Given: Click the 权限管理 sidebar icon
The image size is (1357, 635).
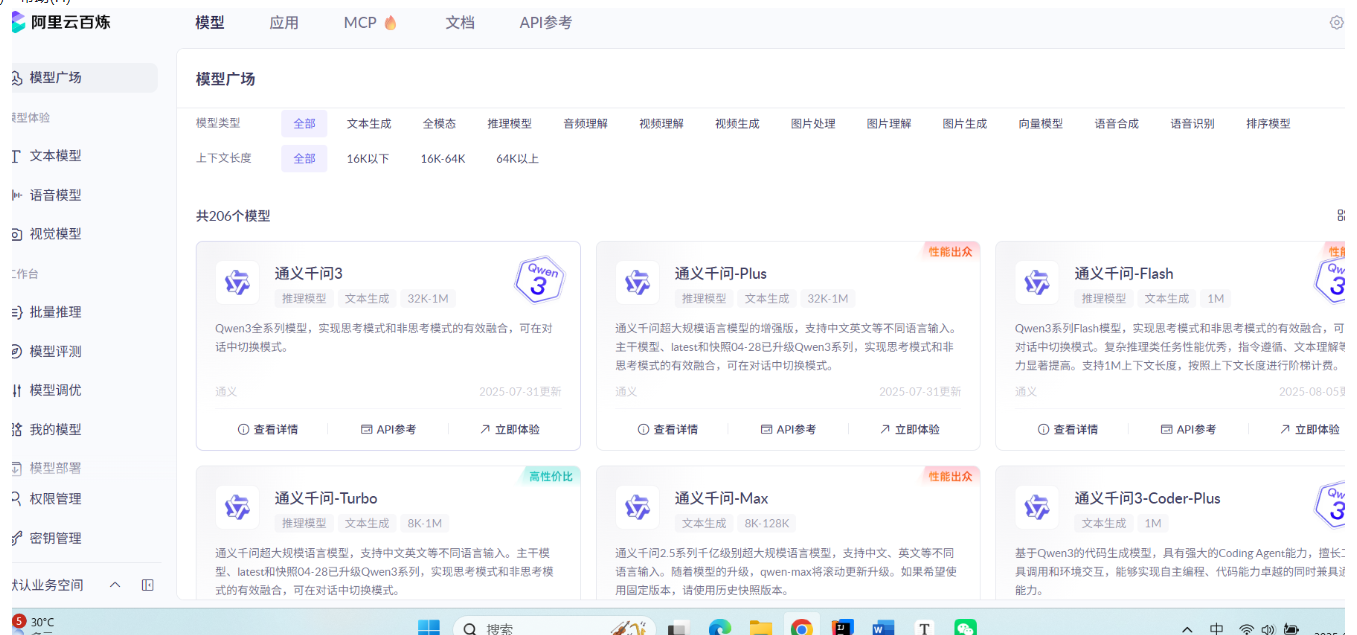Looking at the screenshot, I should coord(16,498).
